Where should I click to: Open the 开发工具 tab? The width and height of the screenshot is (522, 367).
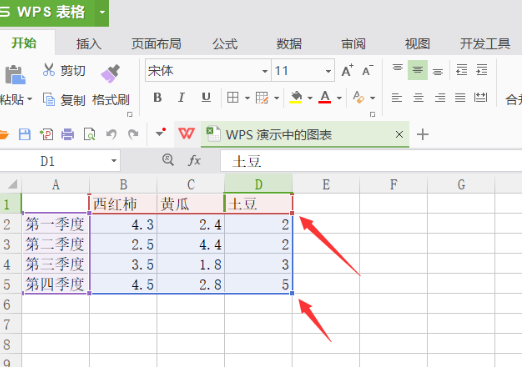[485, 44]
